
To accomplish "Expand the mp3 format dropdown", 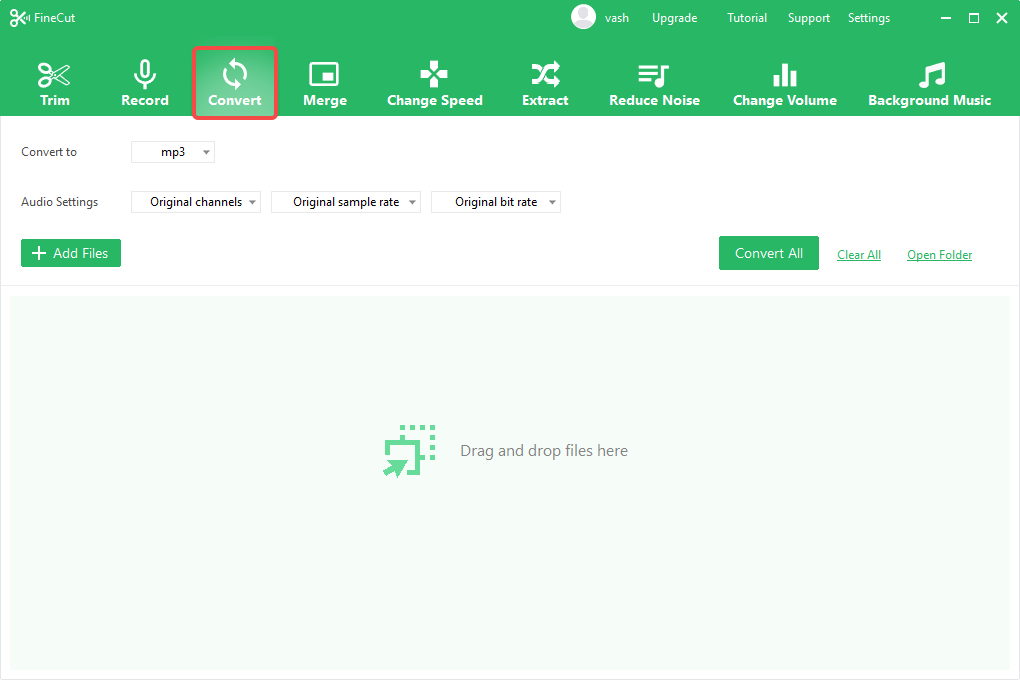I will pyautogui.click(x=173, y=152).
